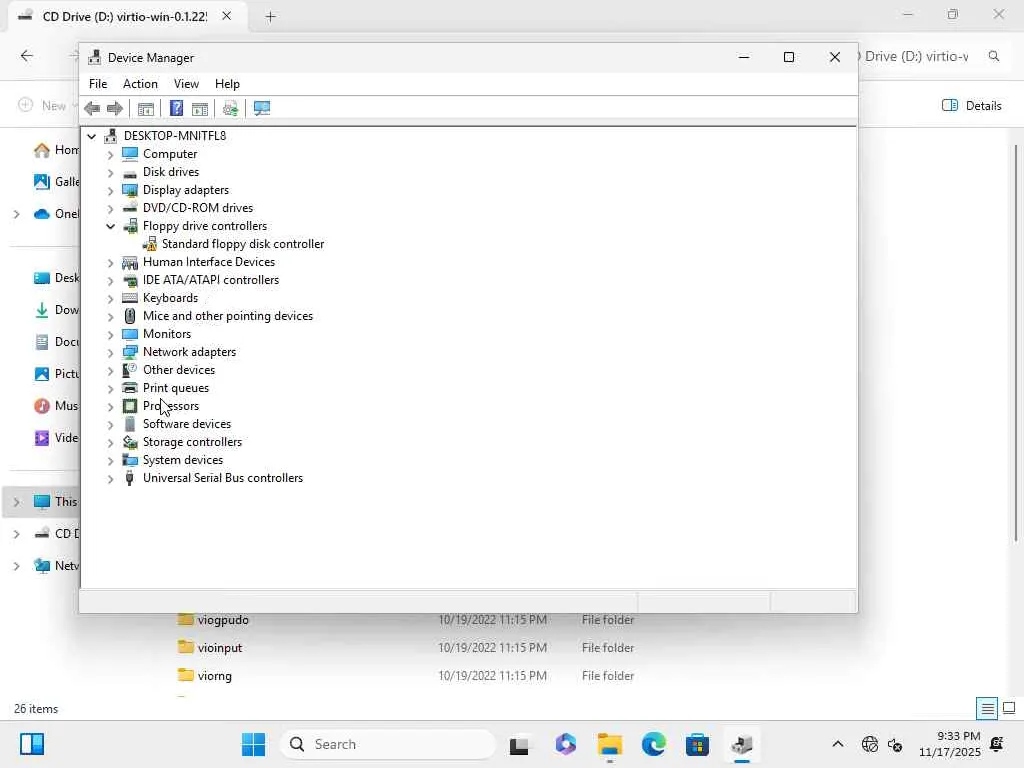Screen dimensions: 1024x768
Task: Expand the System devices category
Action: 110,460
